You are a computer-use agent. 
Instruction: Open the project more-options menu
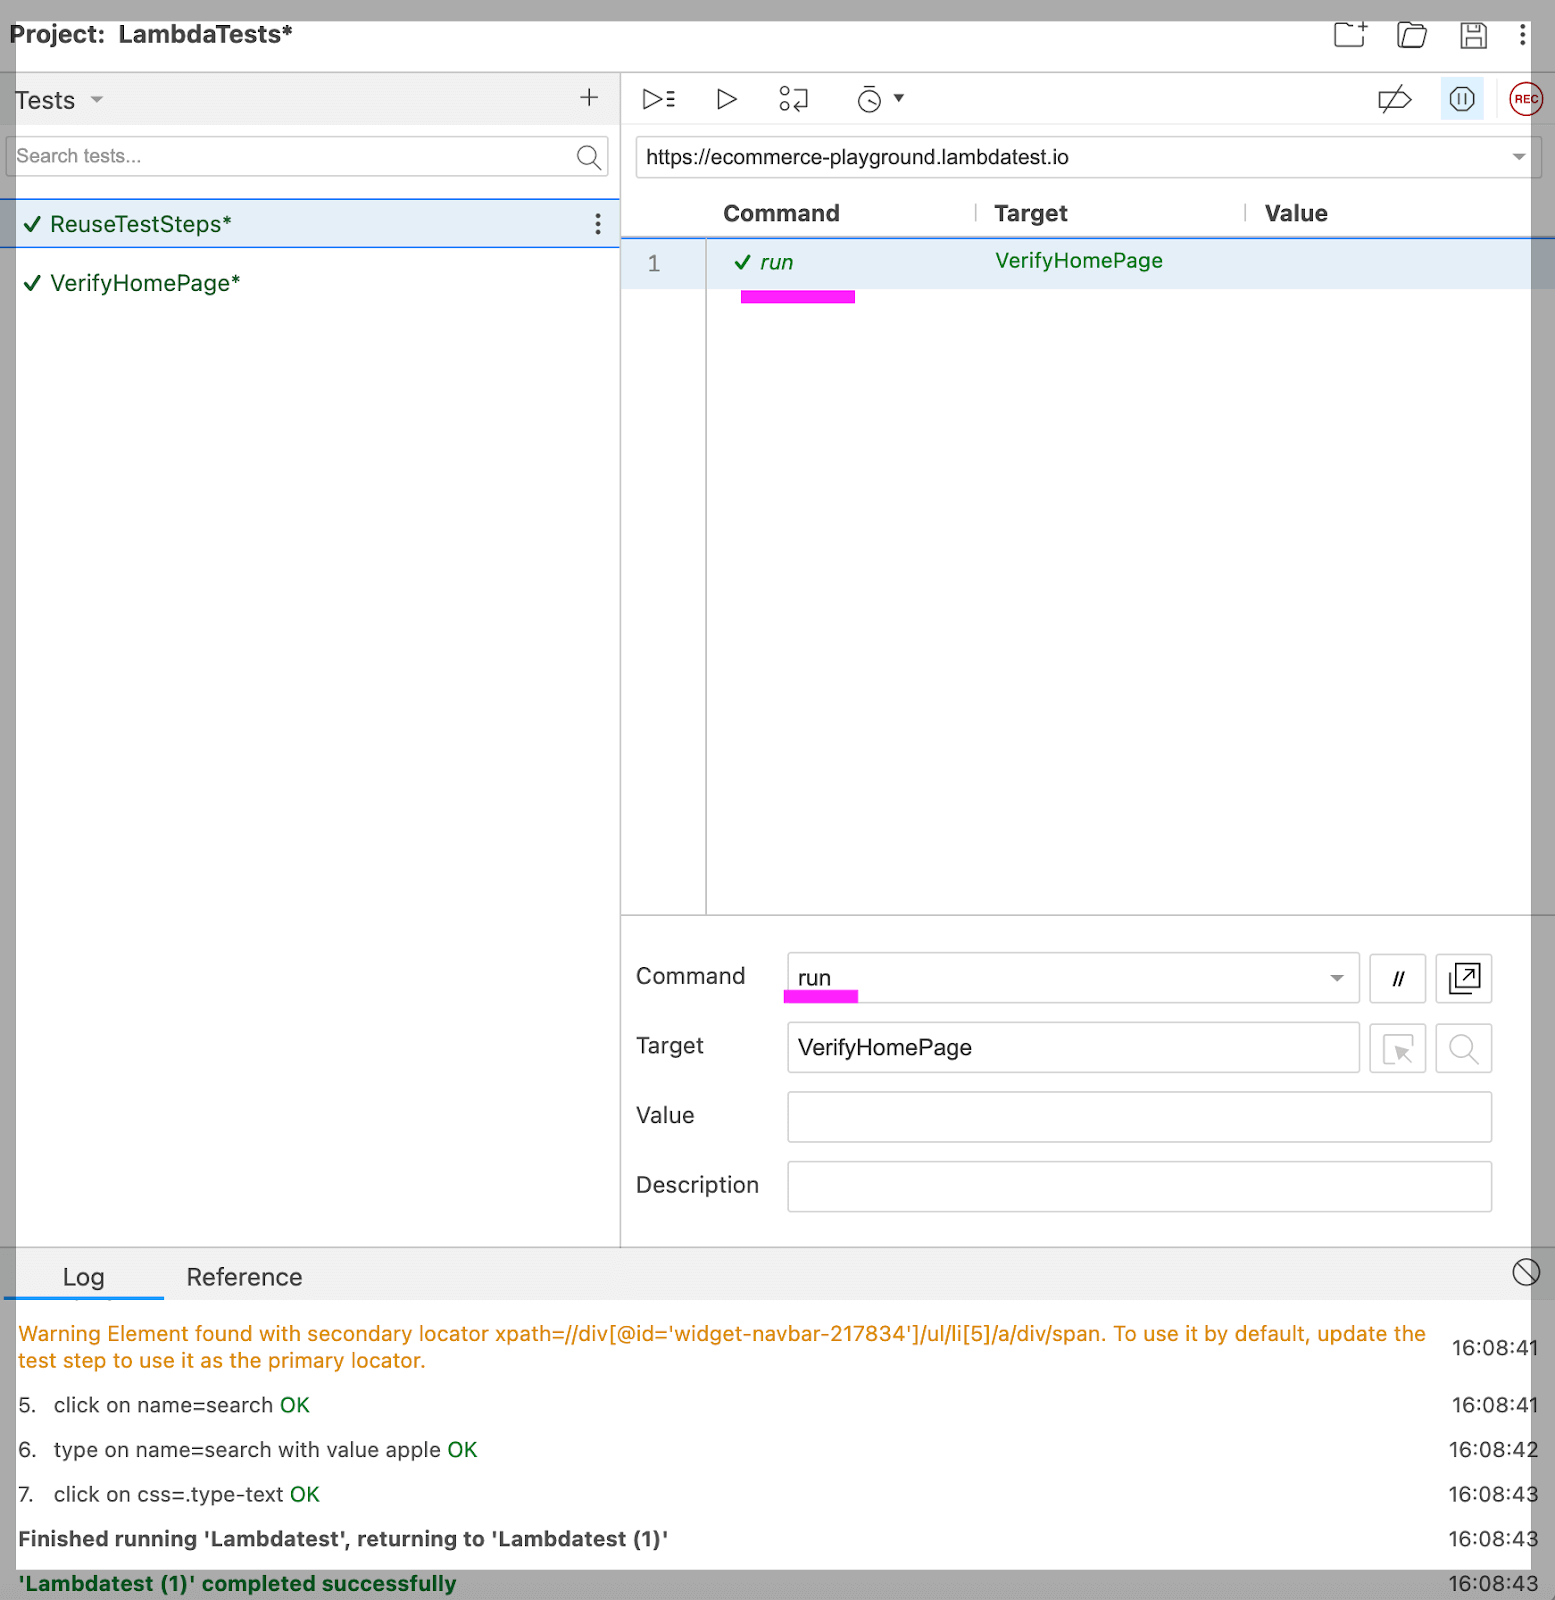pyautogui.click(x=1522, y=35)
